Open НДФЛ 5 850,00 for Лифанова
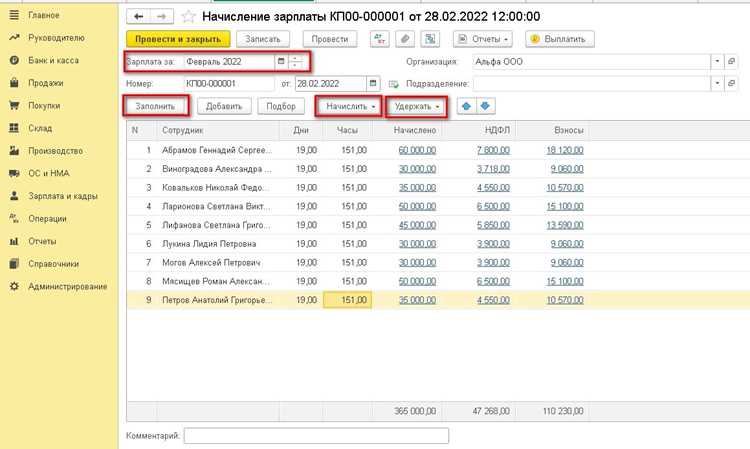 [493, 225]
